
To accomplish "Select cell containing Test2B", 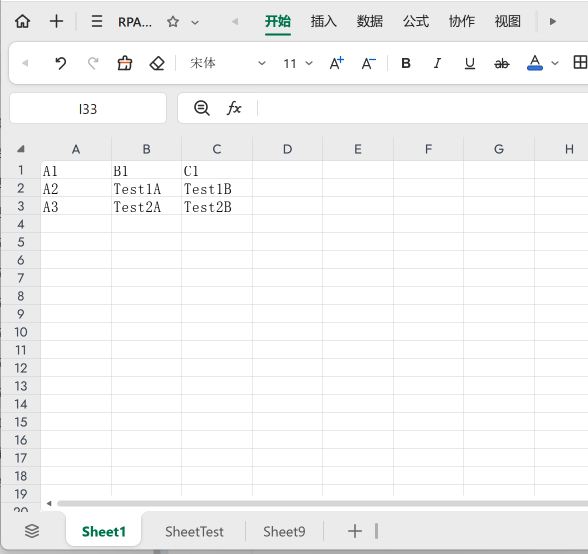I will click(217, 206).
